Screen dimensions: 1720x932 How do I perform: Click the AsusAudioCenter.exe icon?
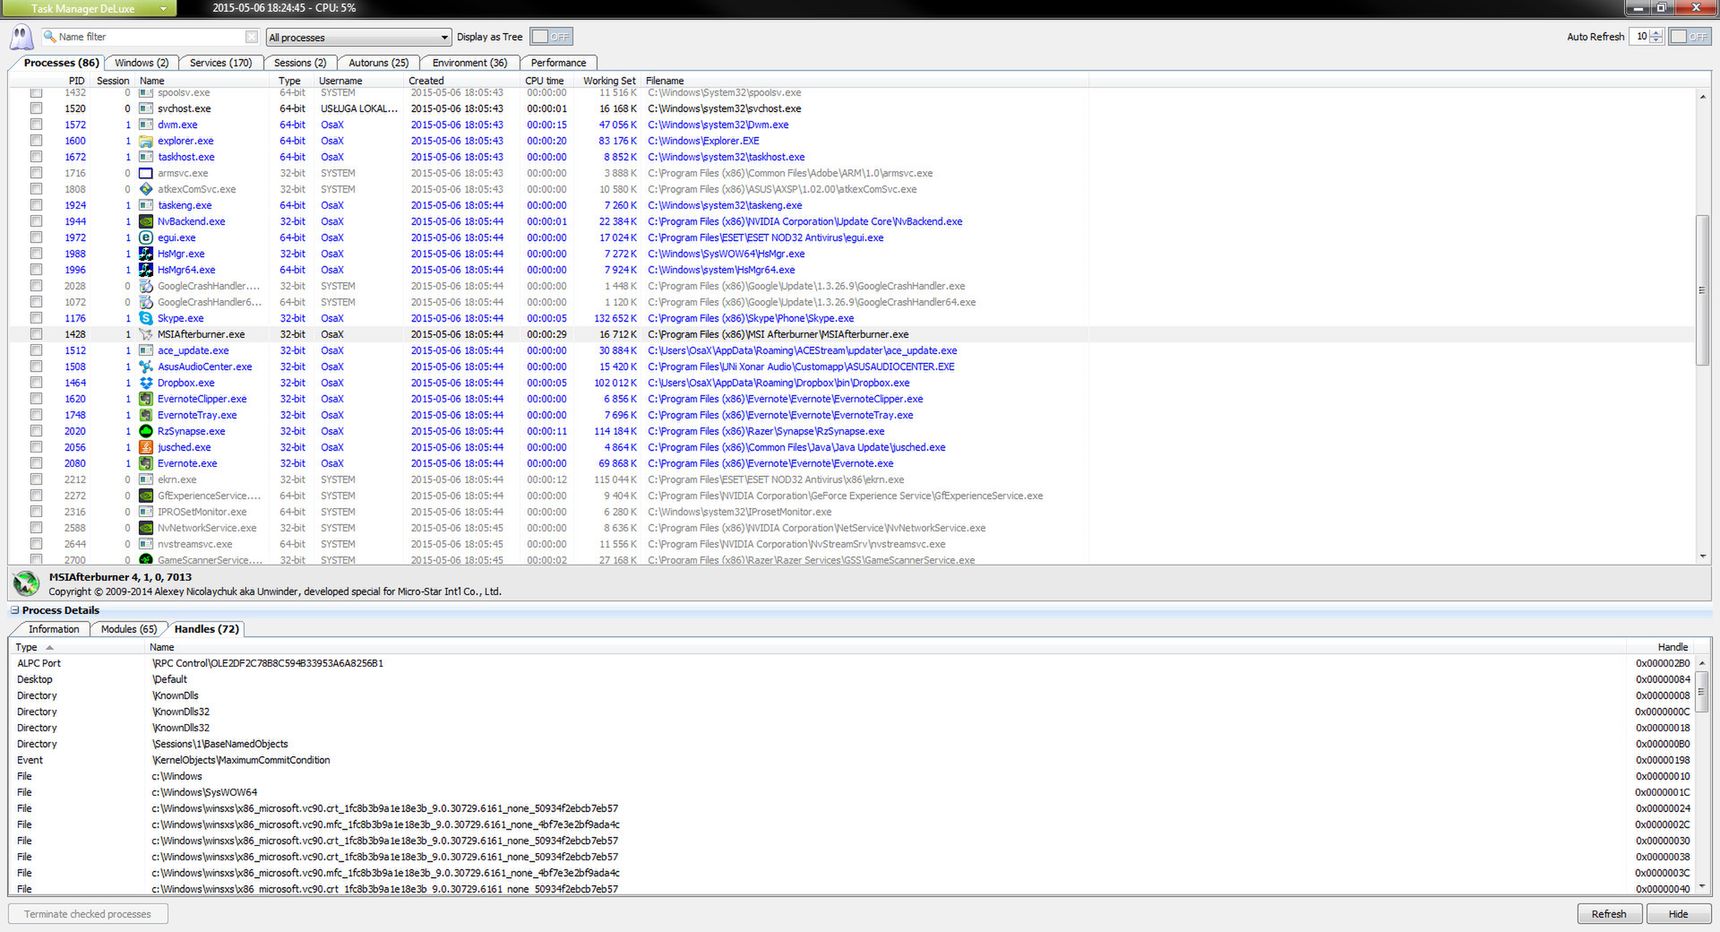146,367
